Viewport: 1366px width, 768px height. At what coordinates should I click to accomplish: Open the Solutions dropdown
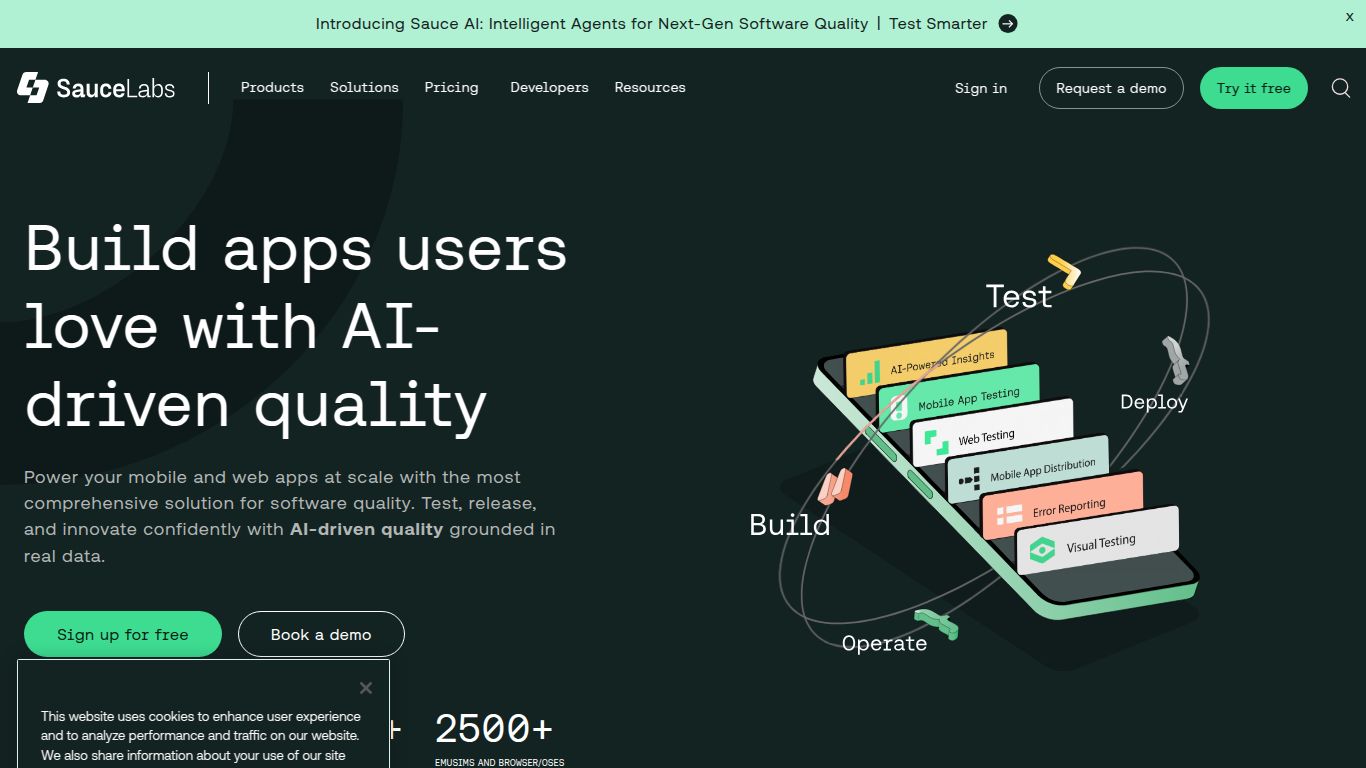click(363, 88)
